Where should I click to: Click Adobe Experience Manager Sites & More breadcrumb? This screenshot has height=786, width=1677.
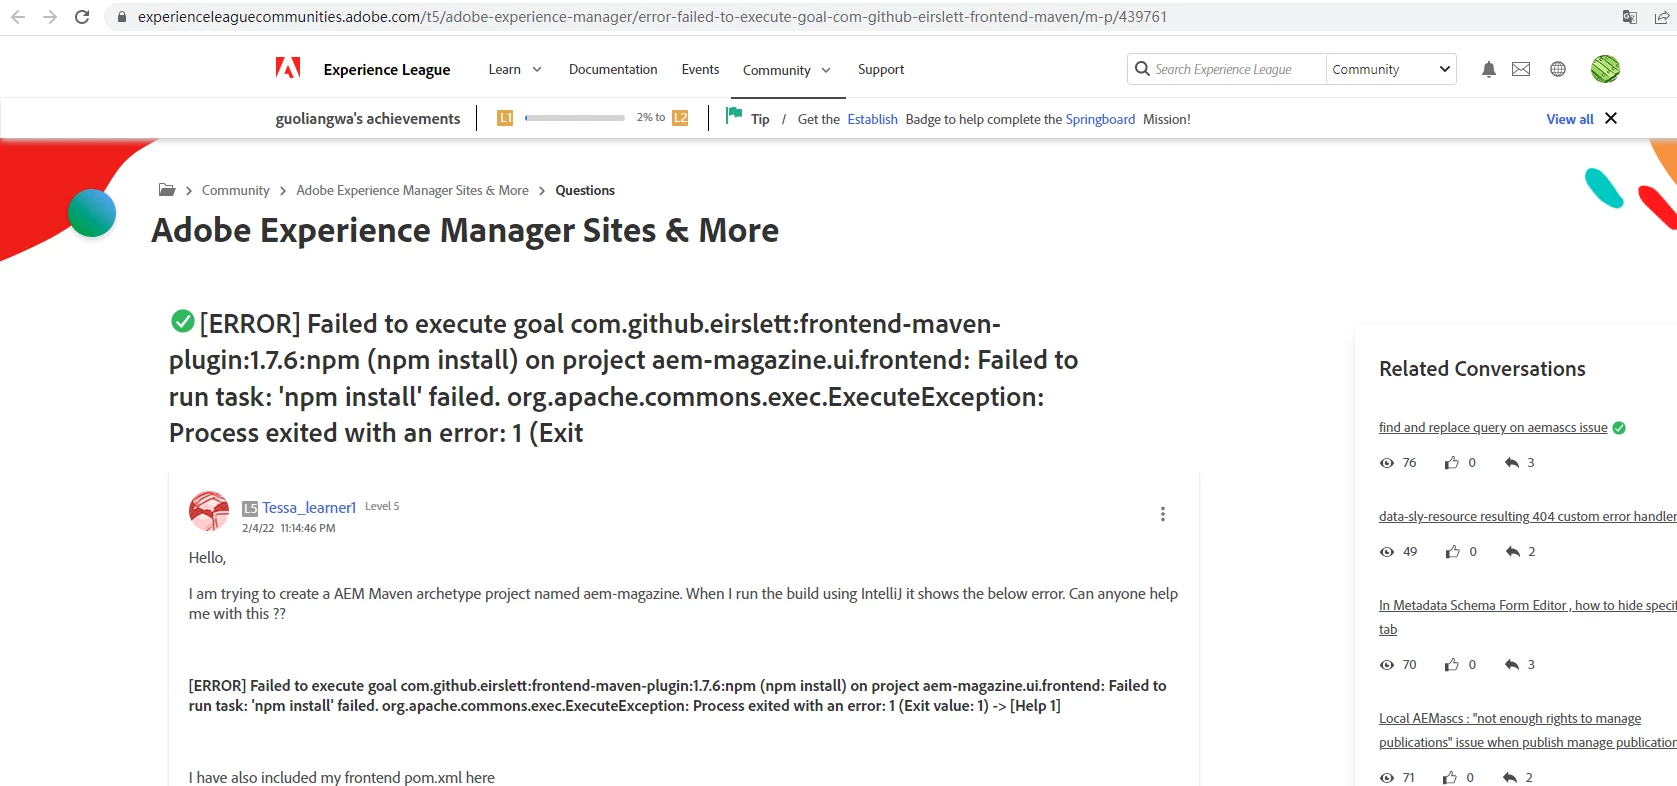point(412,190)
